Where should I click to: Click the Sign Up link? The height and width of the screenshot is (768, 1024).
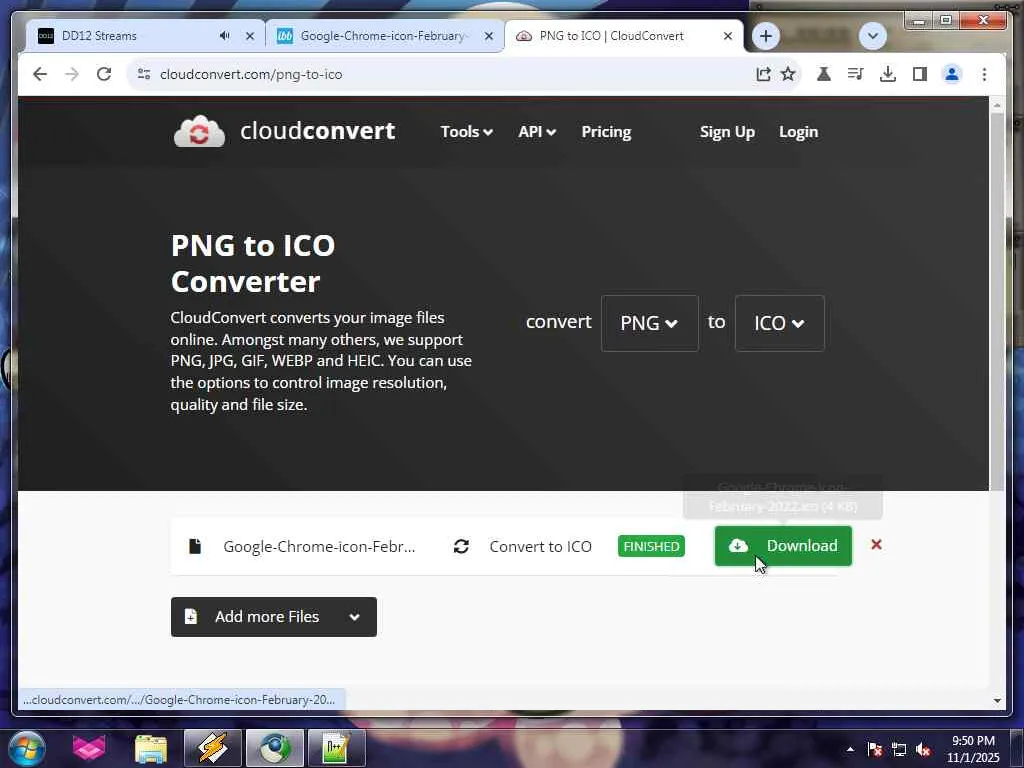pos(727,132)
